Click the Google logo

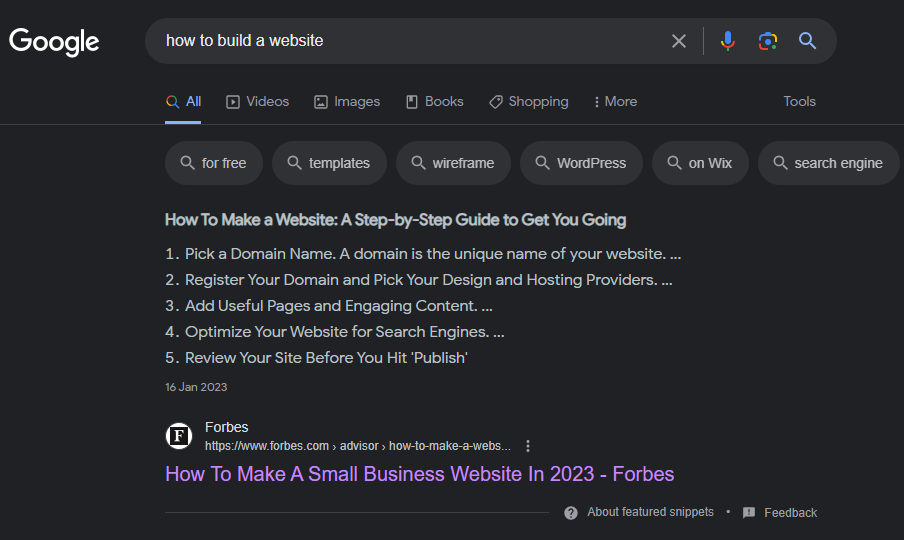pyautogui.click(x=54, y=41)
